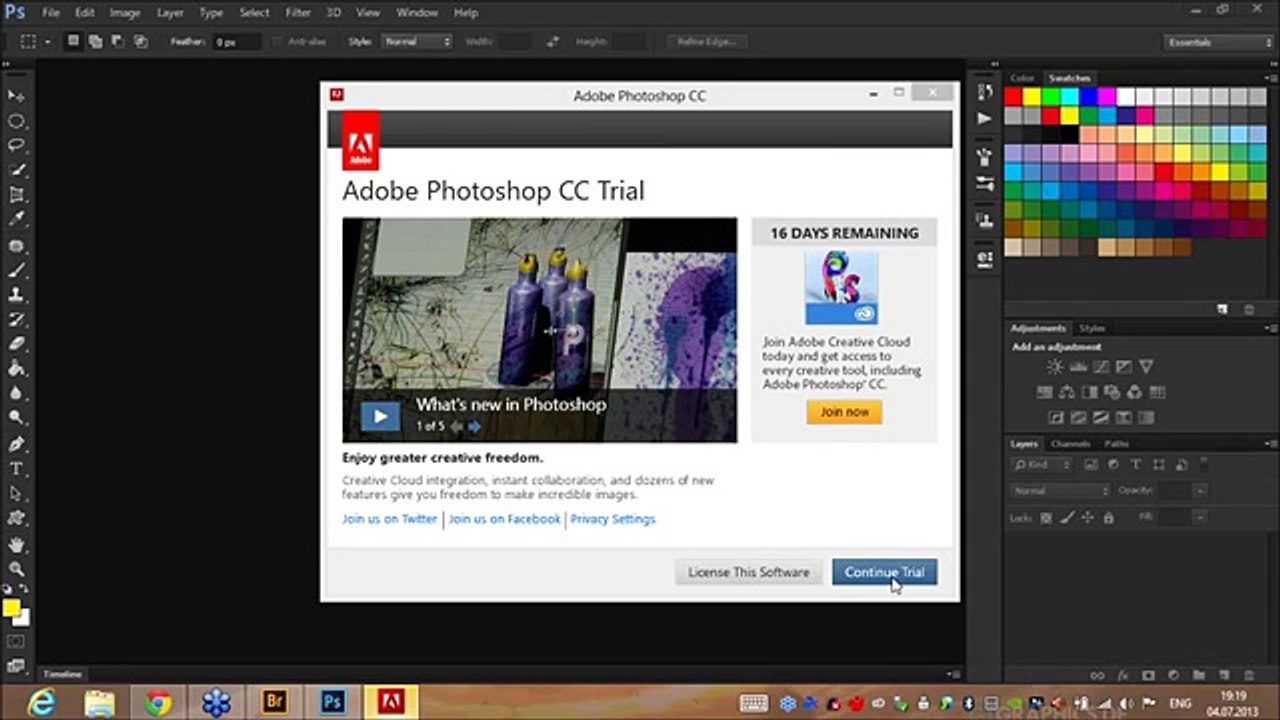Screen dimensions: 1280x720
Task: Click the swap width and height icon
Action: click(552, 42)
